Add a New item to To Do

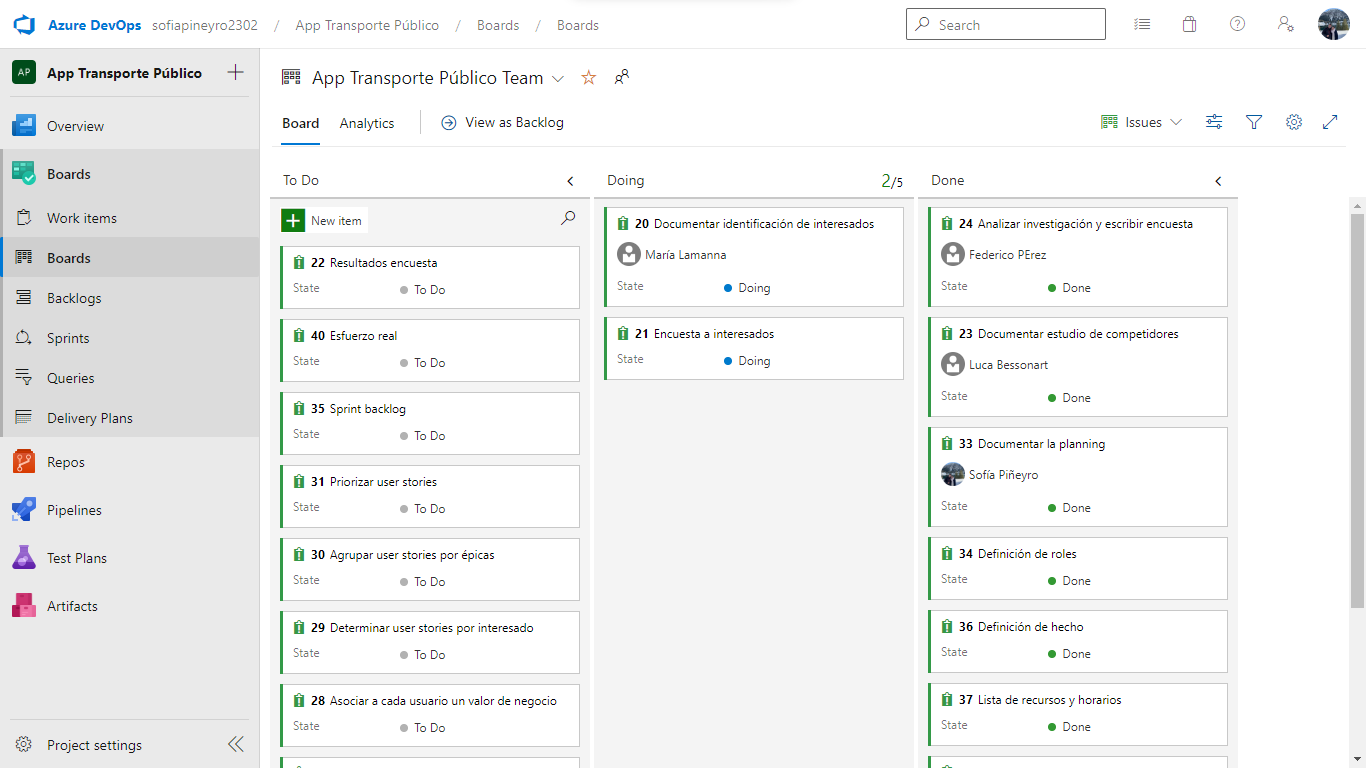(x=322, y=219)
